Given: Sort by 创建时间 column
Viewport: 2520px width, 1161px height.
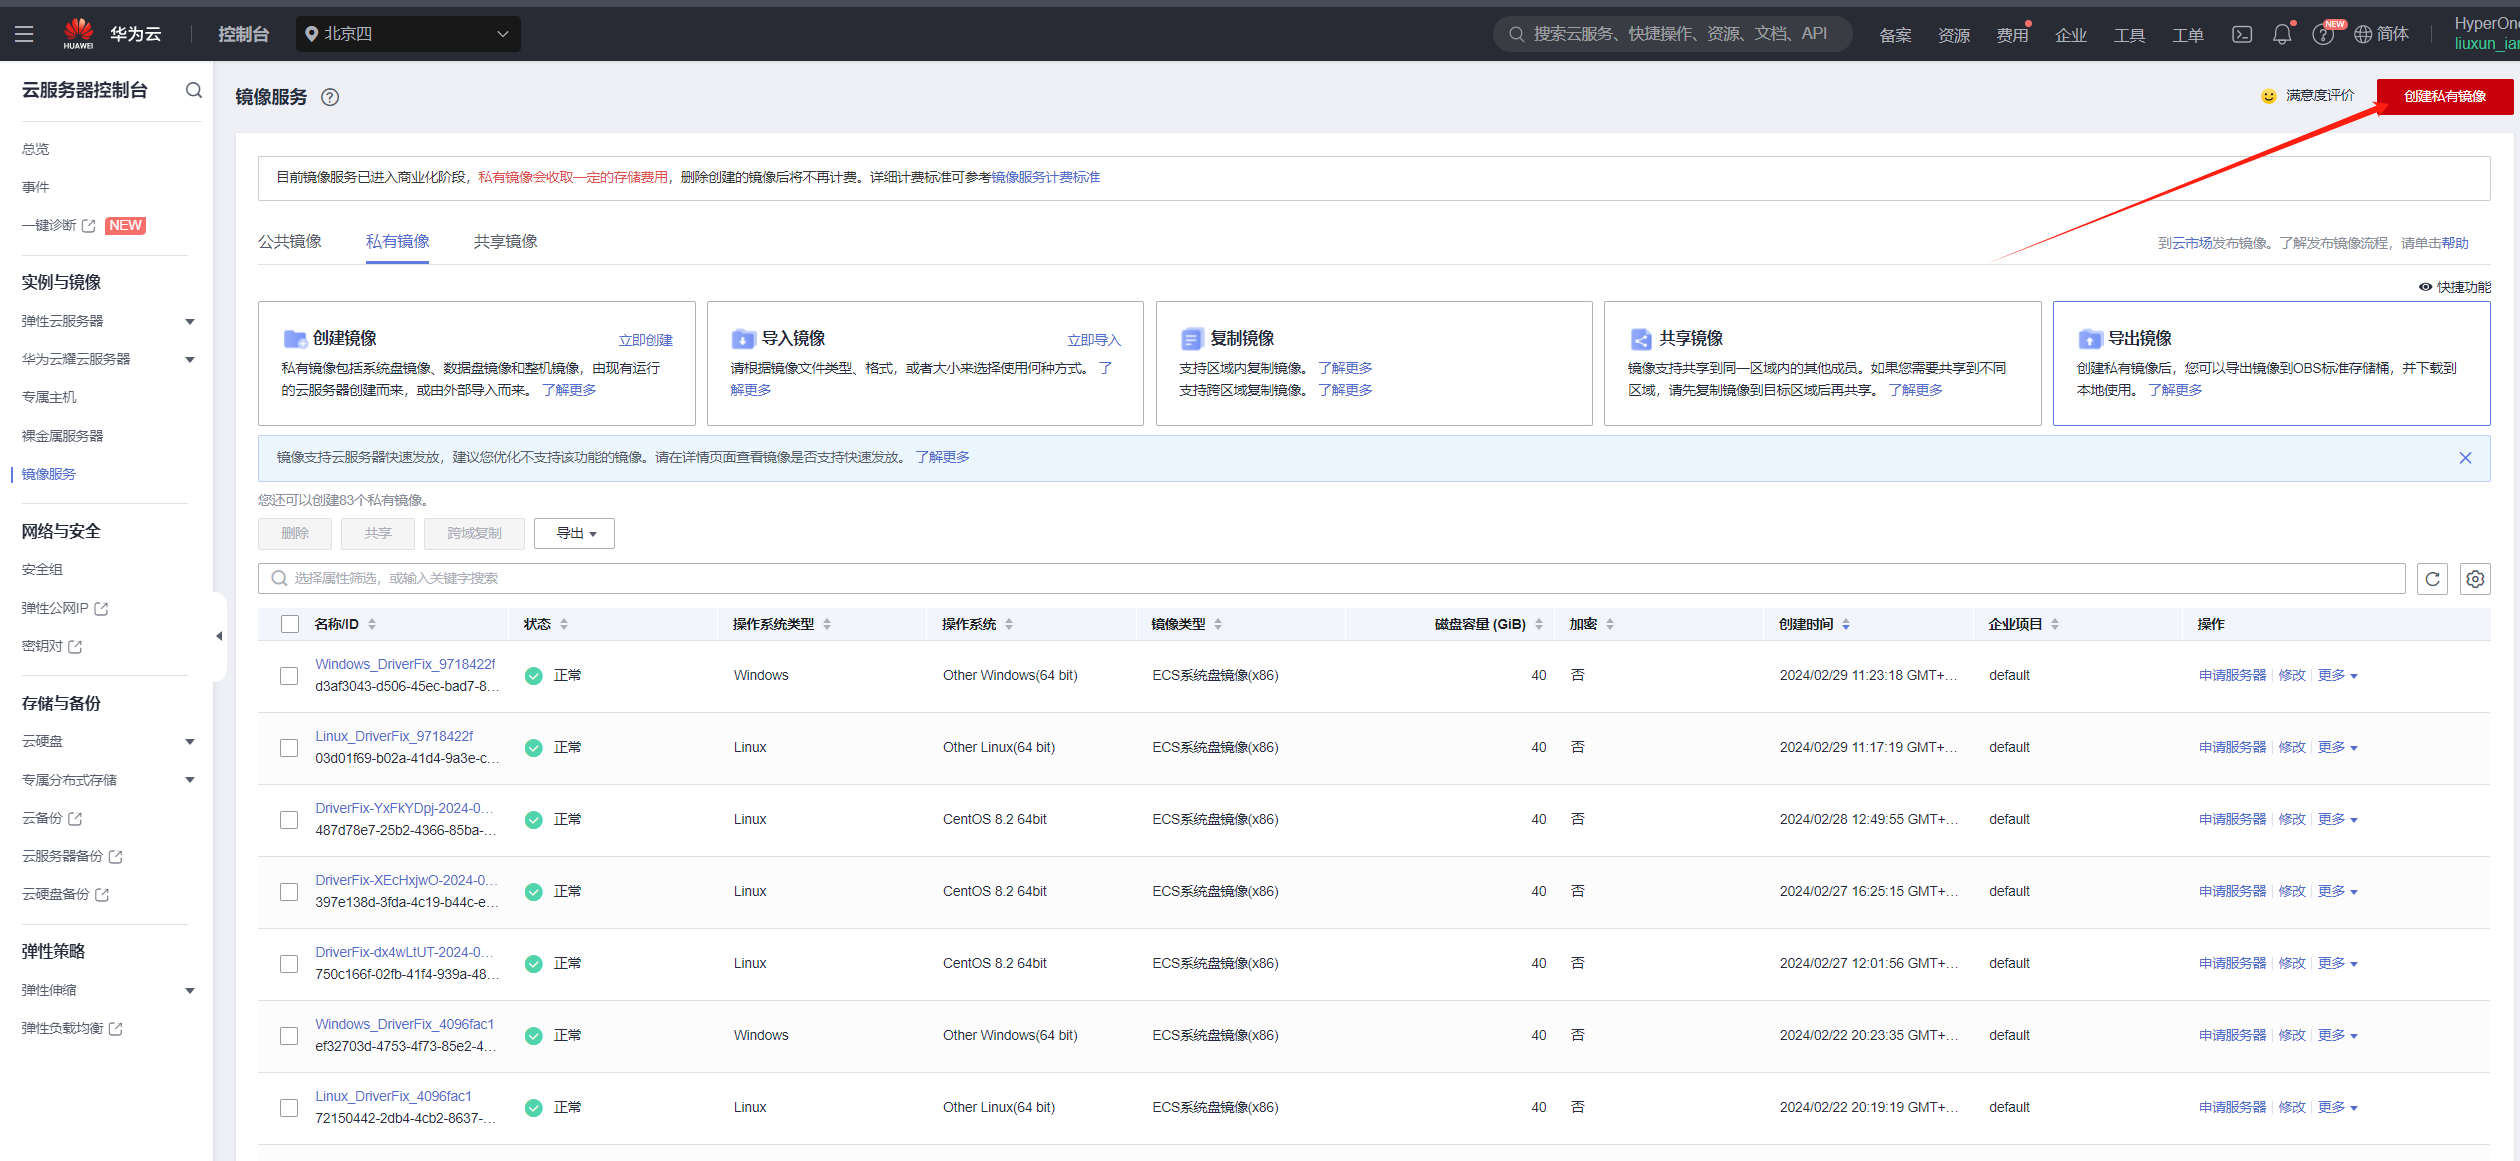Looking at the screenshot, I should coord(1846,624).
